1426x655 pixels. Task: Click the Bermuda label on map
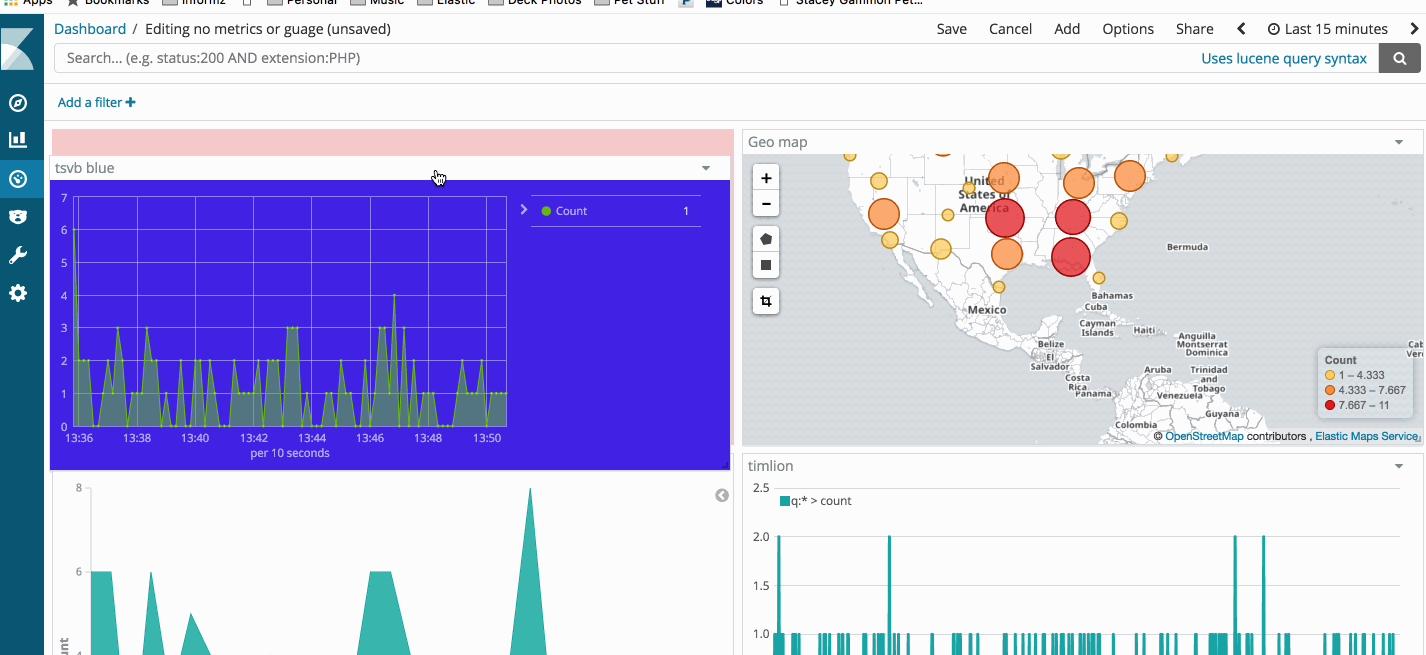[x=1188, y=247]
